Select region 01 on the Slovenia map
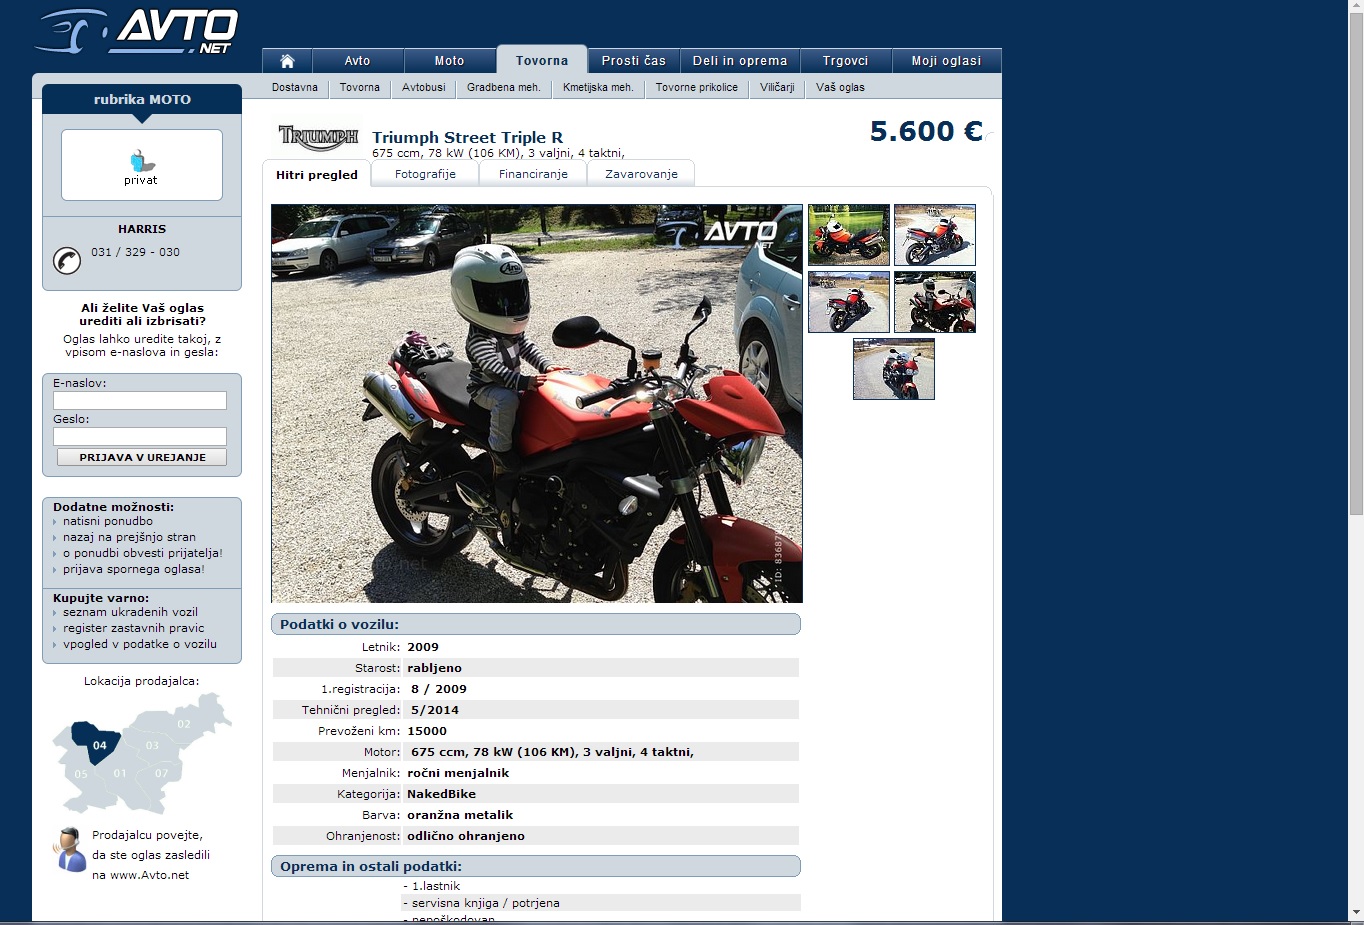 pos(120,773)
